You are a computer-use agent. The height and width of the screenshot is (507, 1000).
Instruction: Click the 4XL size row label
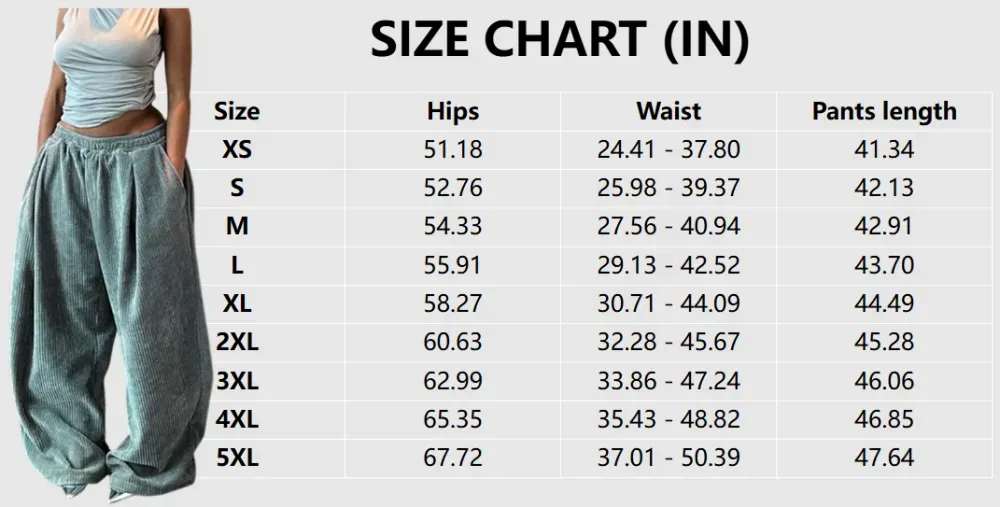tap(237, 419)
